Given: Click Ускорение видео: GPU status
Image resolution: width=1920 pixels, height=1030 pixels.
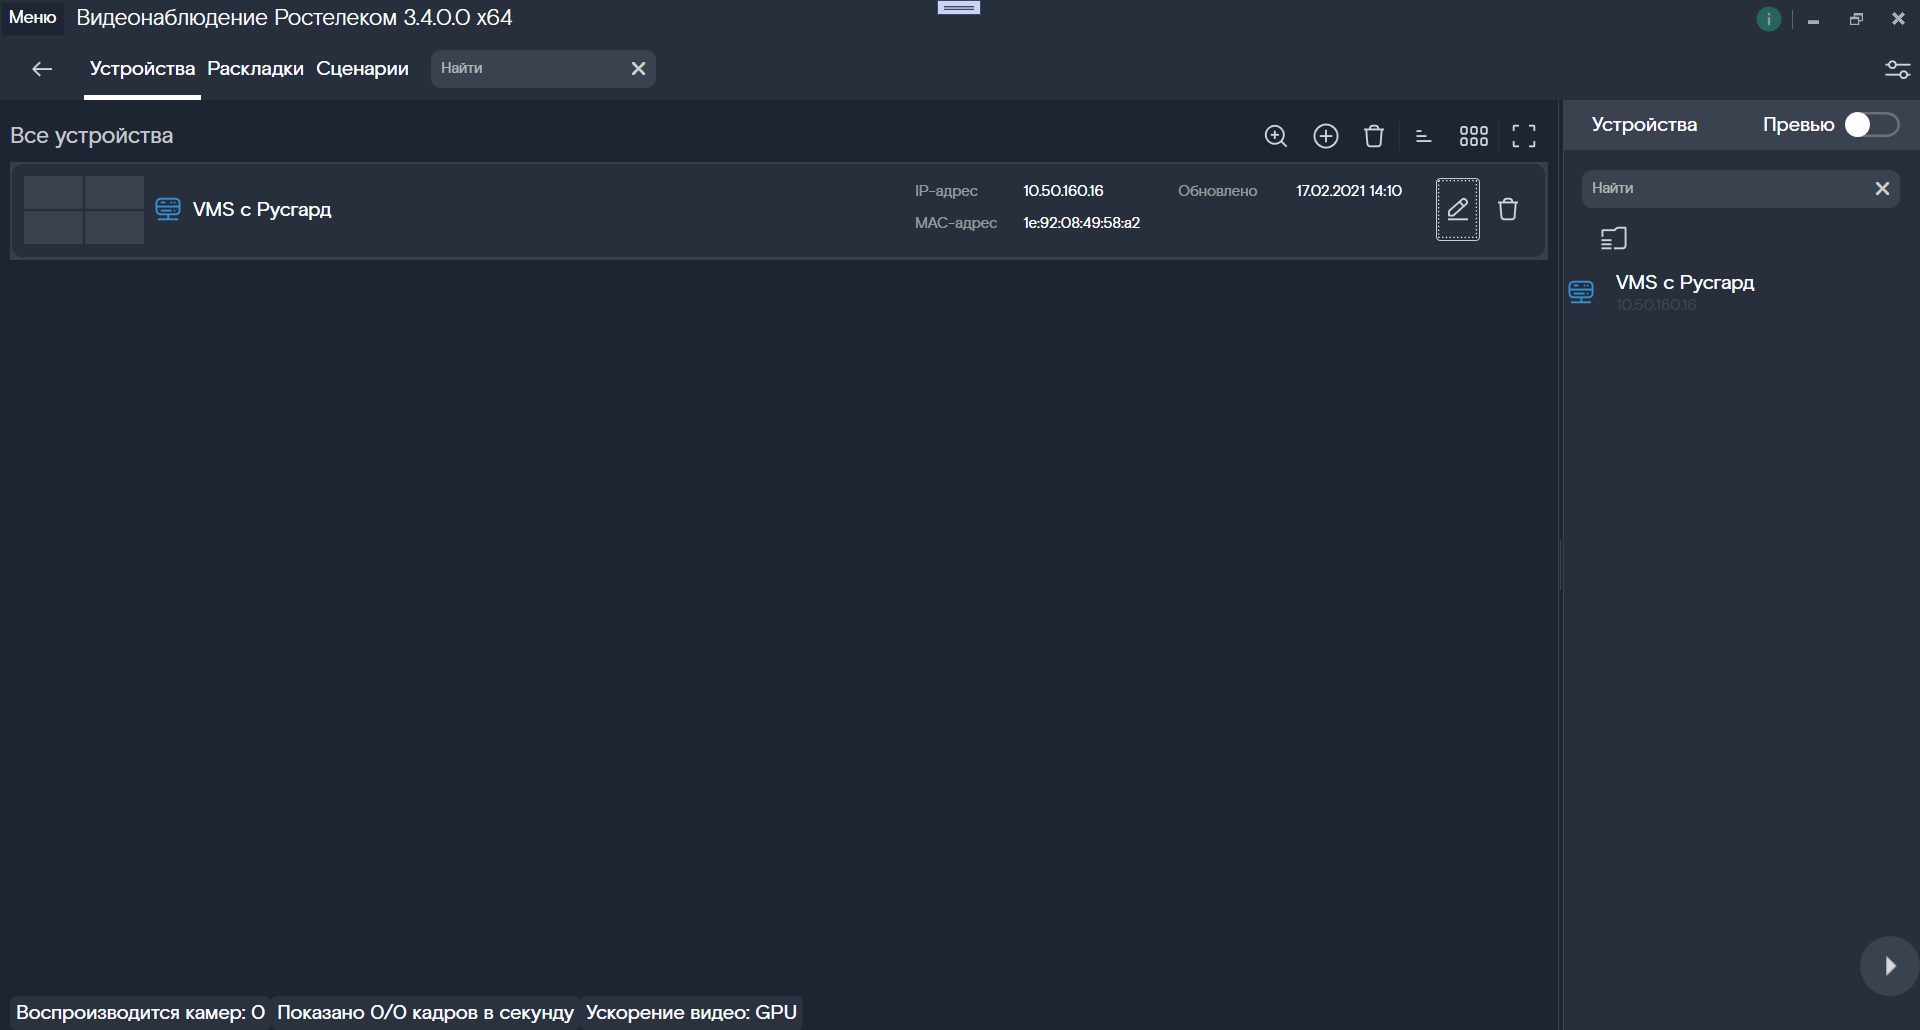Looking at the screenshot, I should coord(691,1013).
